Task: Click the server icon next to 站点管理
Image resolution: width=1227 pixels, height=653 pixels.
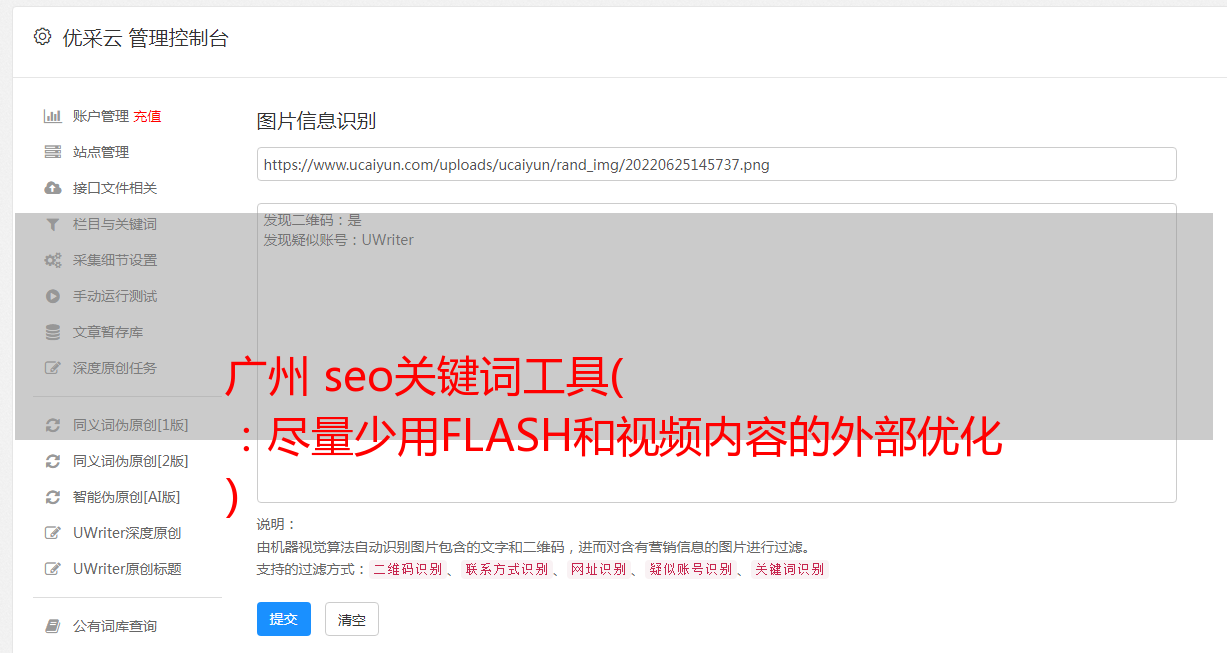Action: tap(53, 152)
